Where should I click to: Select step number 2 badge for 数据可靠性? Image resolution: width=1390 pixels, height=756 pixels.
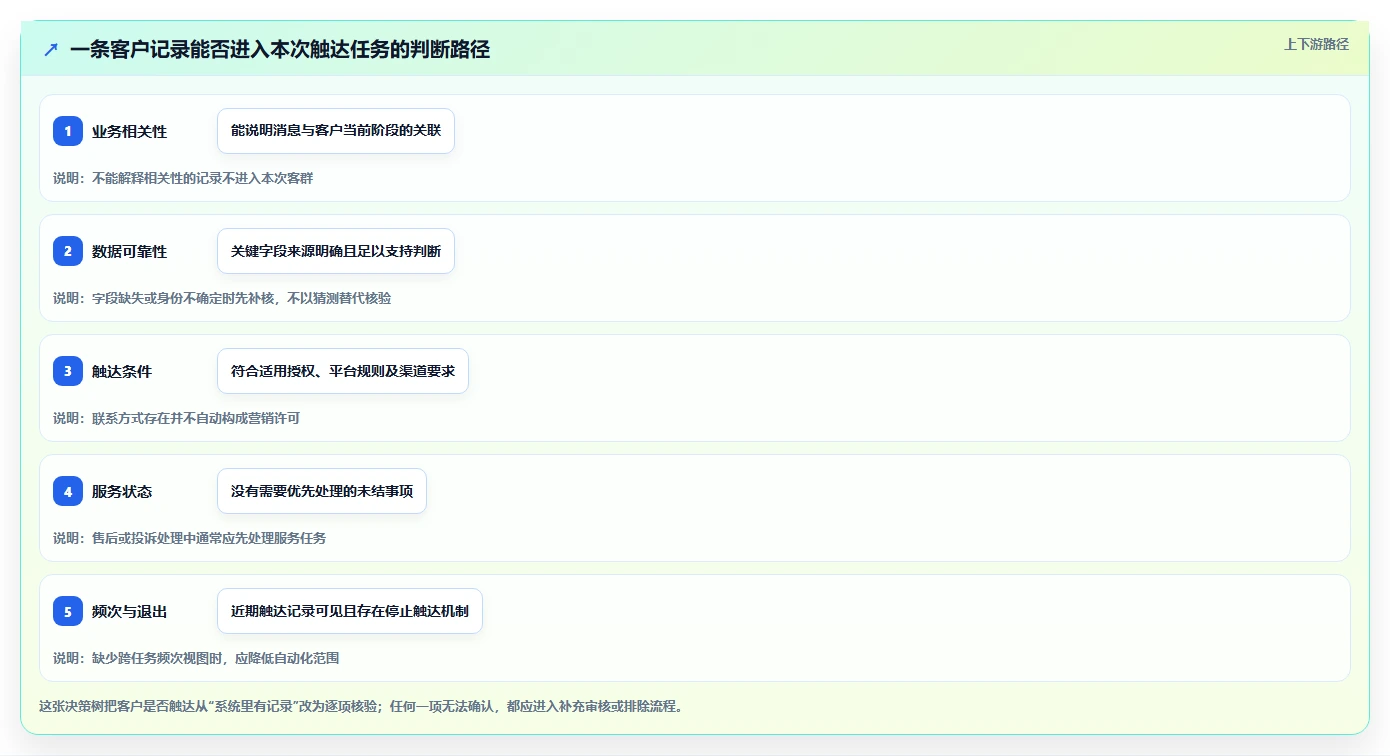[x=68, y=251]
